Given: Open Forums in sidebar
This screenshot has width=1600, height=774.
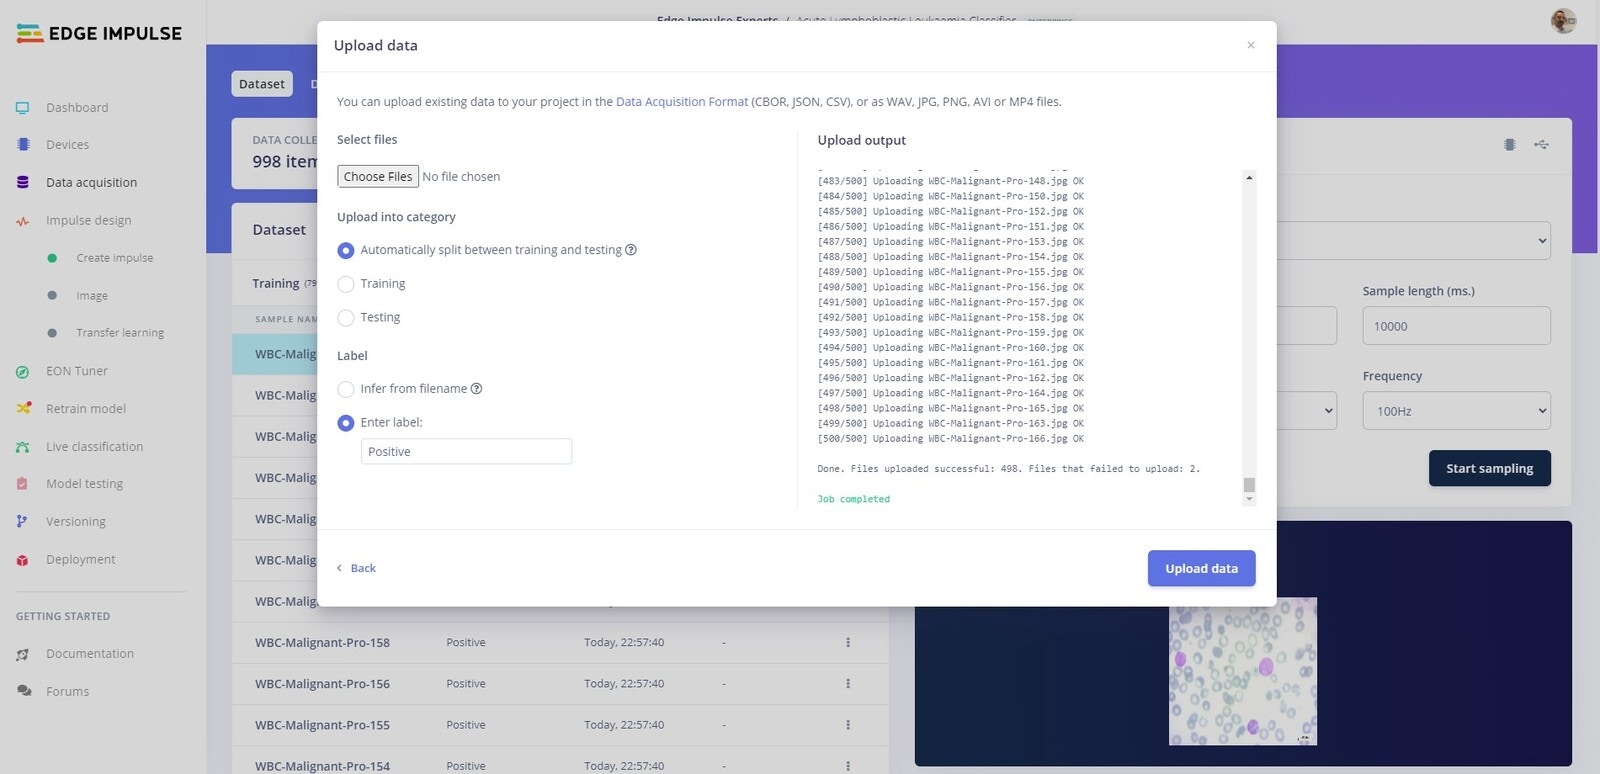Looking at the screenshot, I should [67, 692].
